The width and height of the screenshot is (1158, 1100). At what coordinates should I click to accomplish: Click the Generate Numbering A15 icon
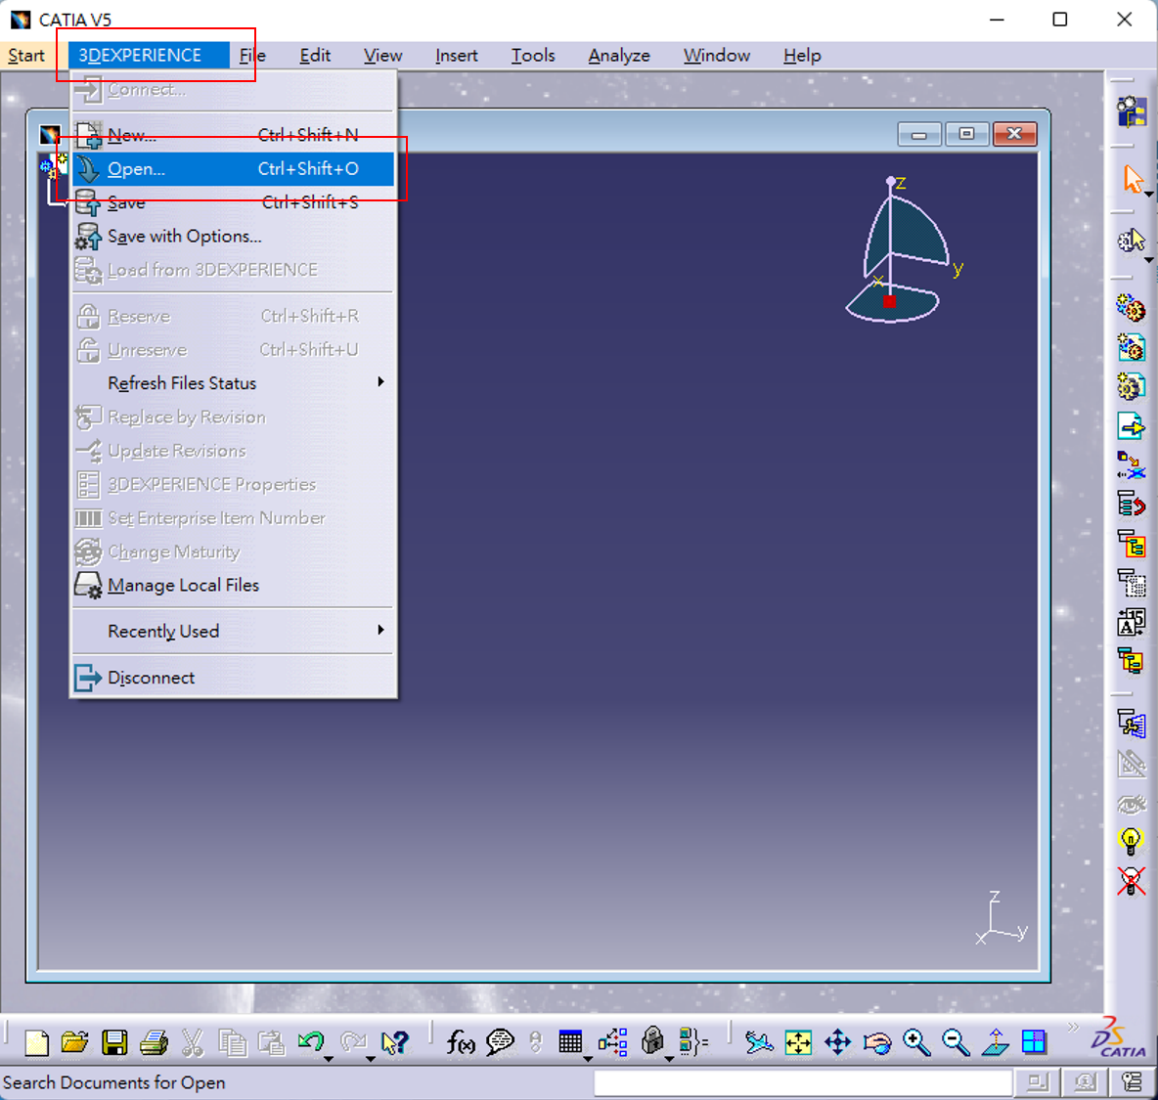click(1131, 623)
